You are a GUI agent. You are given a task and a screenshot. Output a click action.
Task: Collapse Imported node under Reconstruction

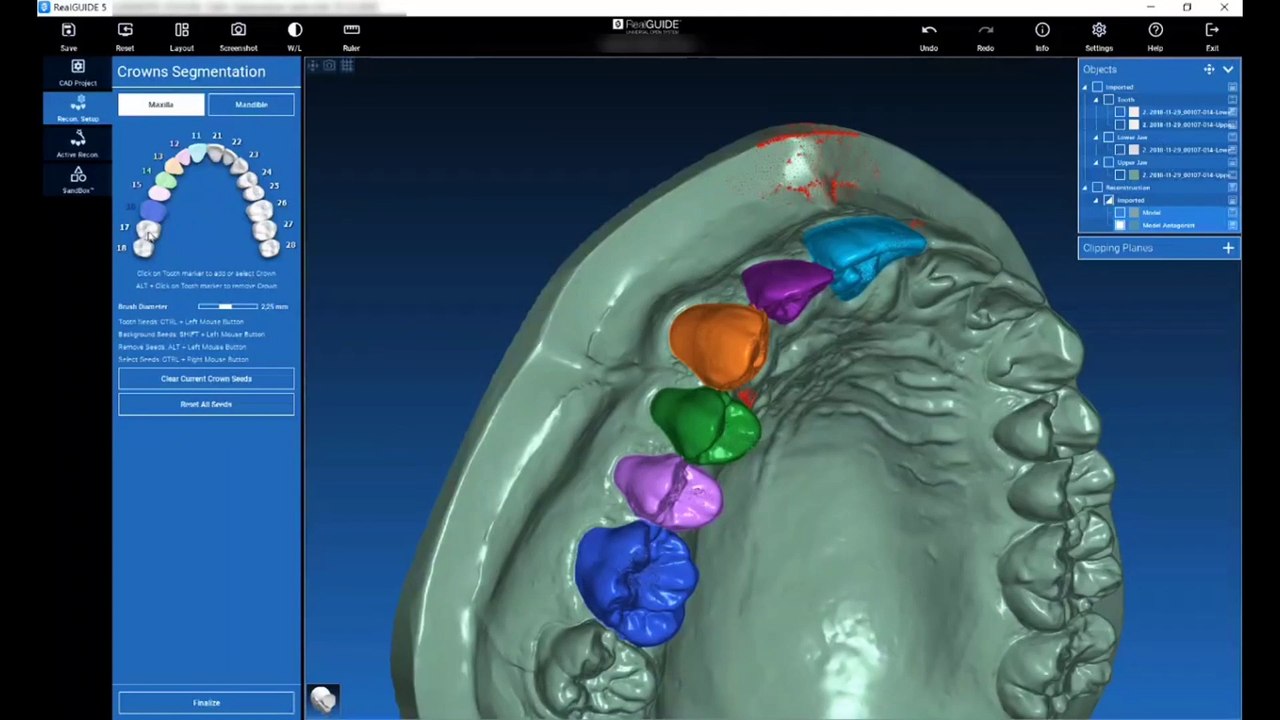(x=1096, y=201)
